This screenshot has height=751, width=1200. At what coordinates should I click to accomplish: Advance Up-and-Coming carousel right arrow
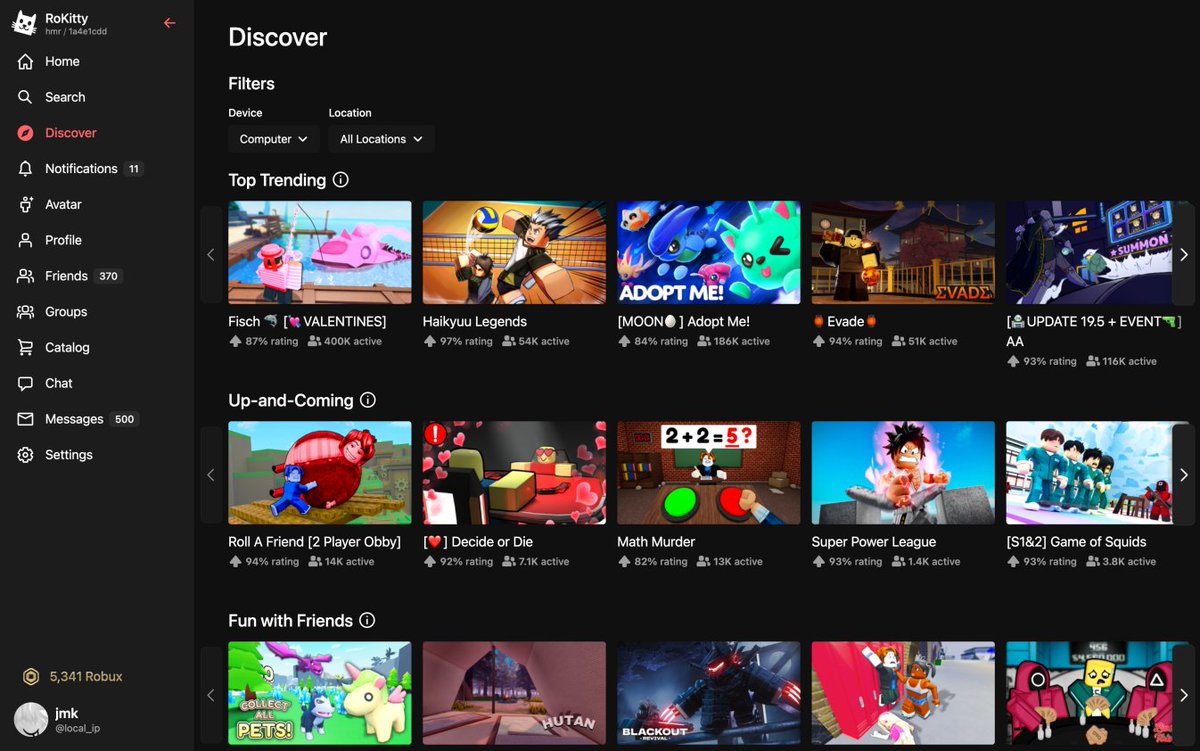pos(1184,475)
